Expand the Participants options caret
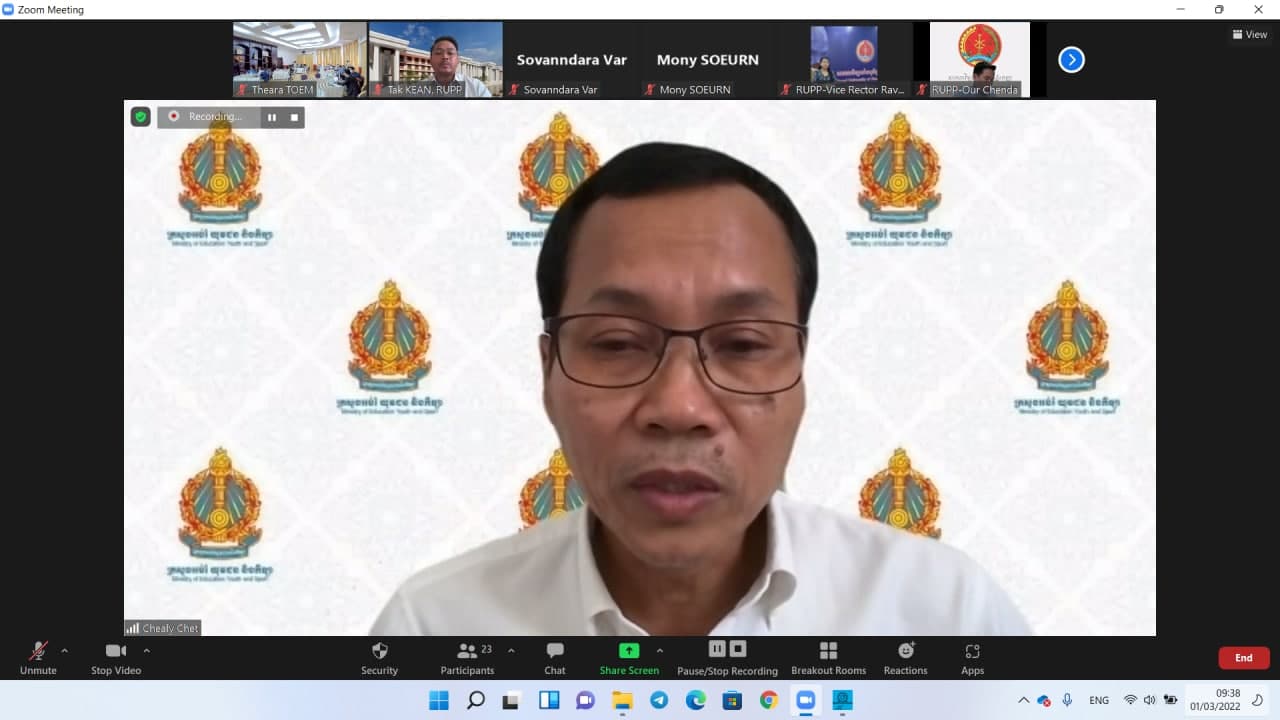The width and height of the screenshot is (1280, 720). 511,651
